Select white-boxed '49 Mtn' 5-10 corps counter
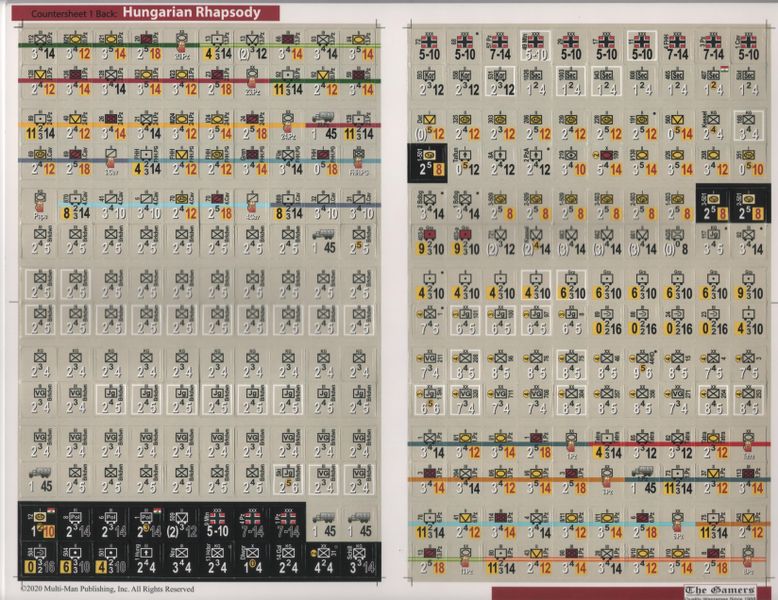778x600 pixels. pyautogui.click(x=535, y=47)
